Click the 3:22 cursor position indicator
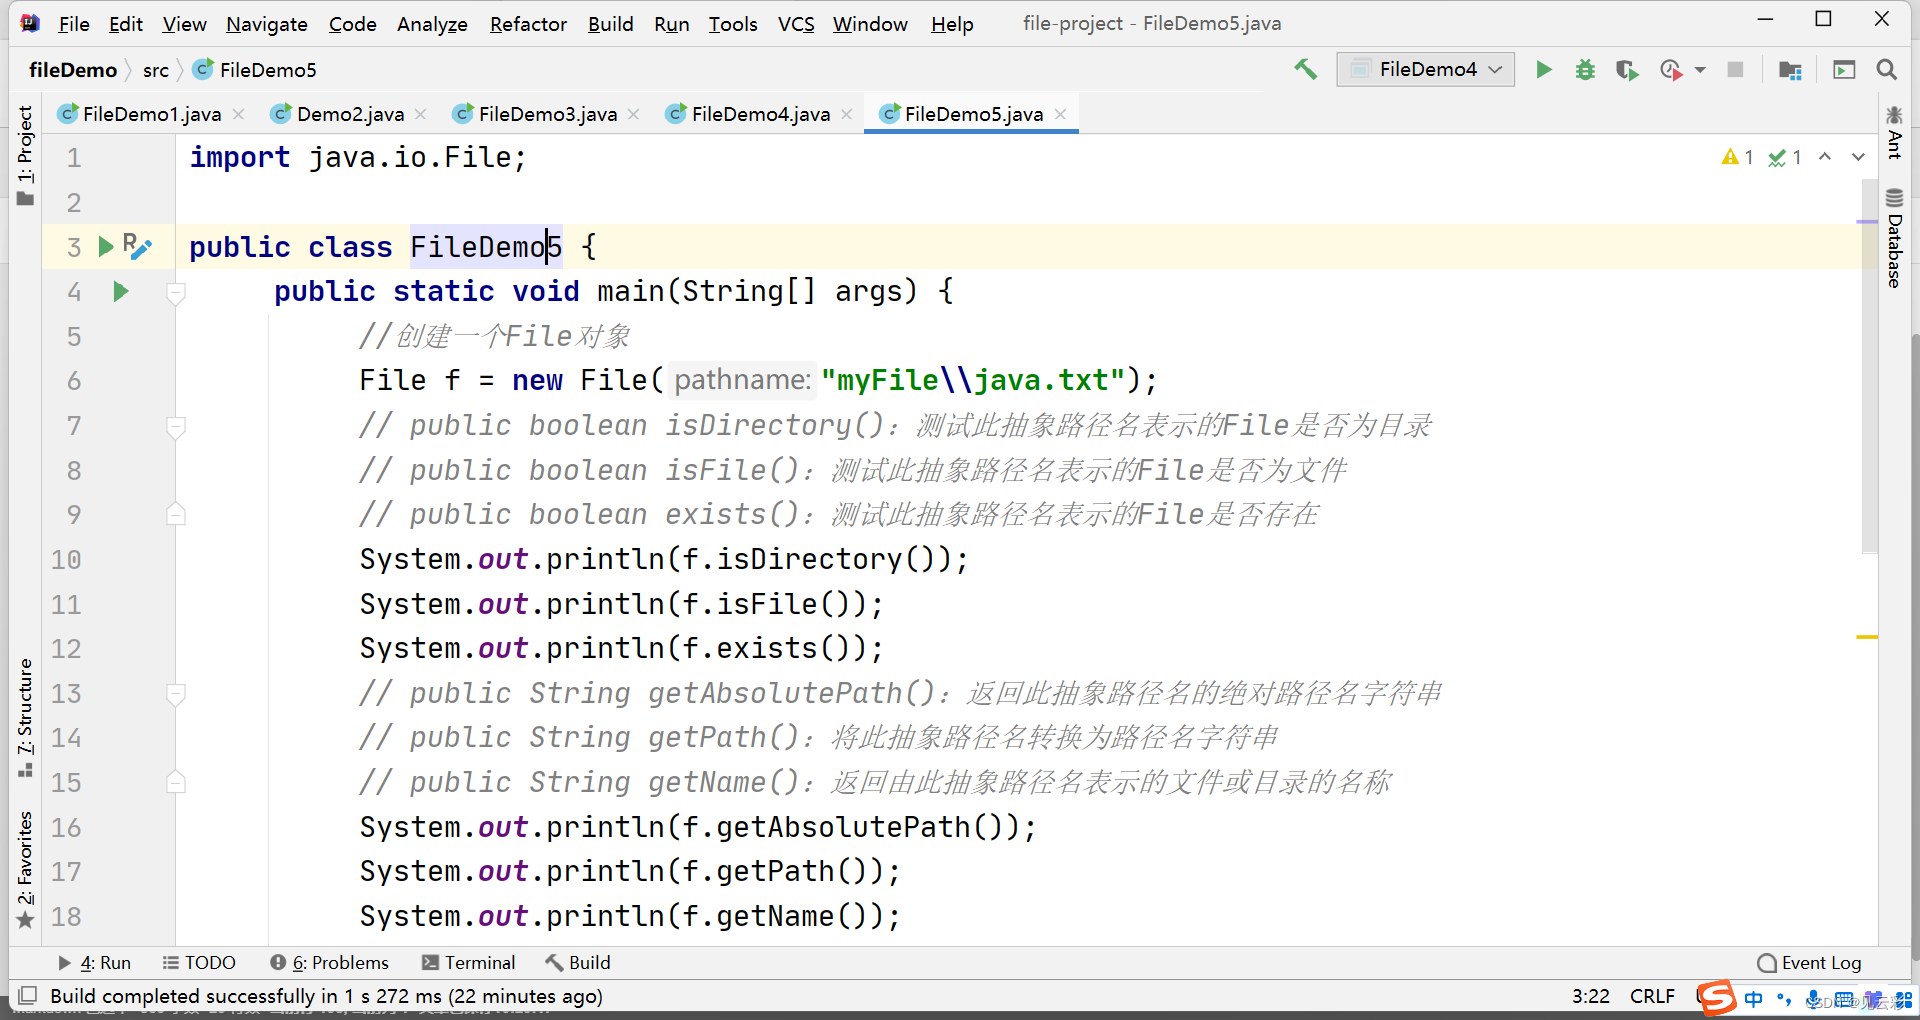Image resolution: width=1920 pixels, height=1020 pixels. tap(1591, 996)
